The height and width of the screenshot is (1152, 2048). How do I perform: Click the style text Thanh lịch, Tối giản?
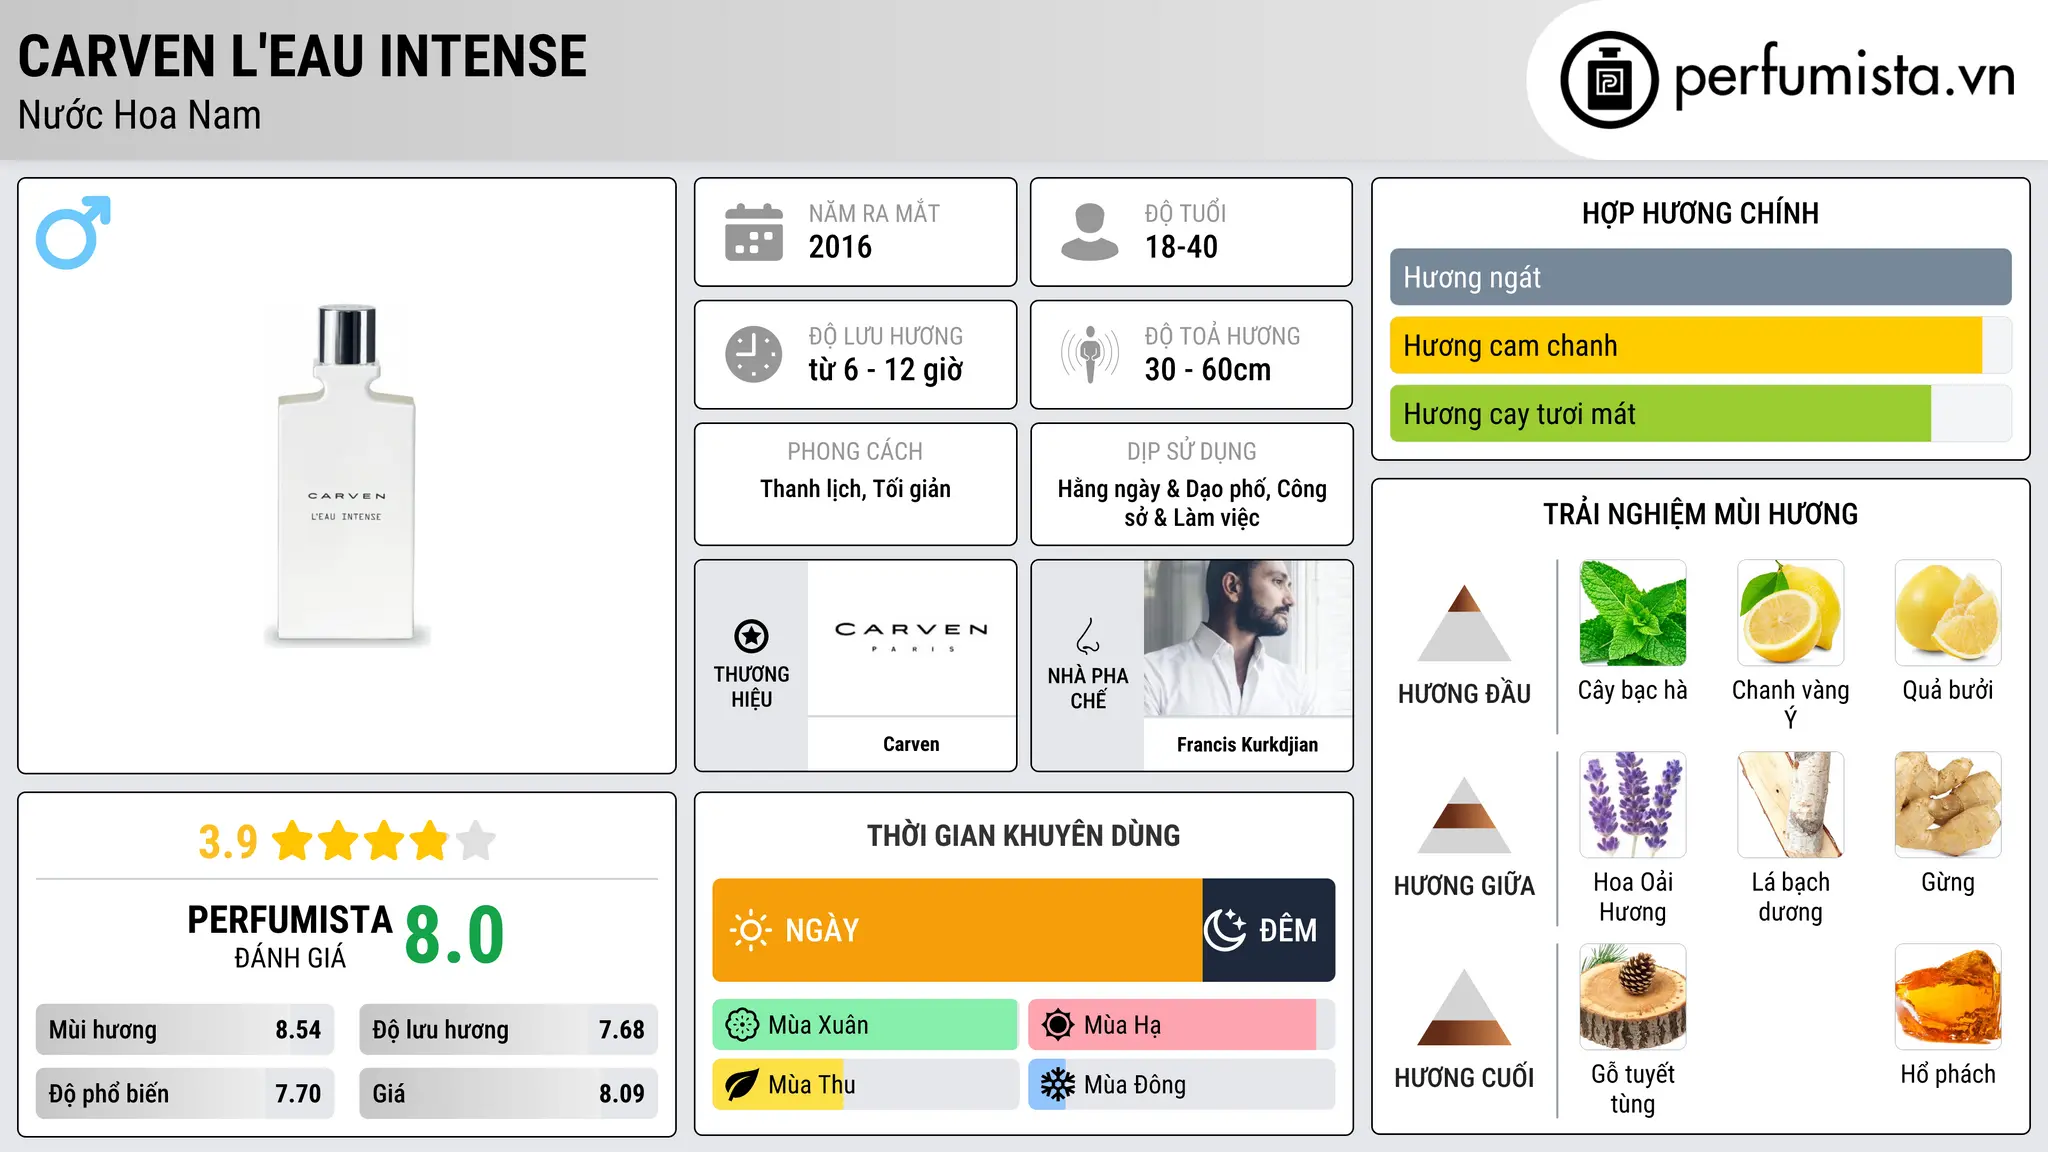(x=855, y=489)
